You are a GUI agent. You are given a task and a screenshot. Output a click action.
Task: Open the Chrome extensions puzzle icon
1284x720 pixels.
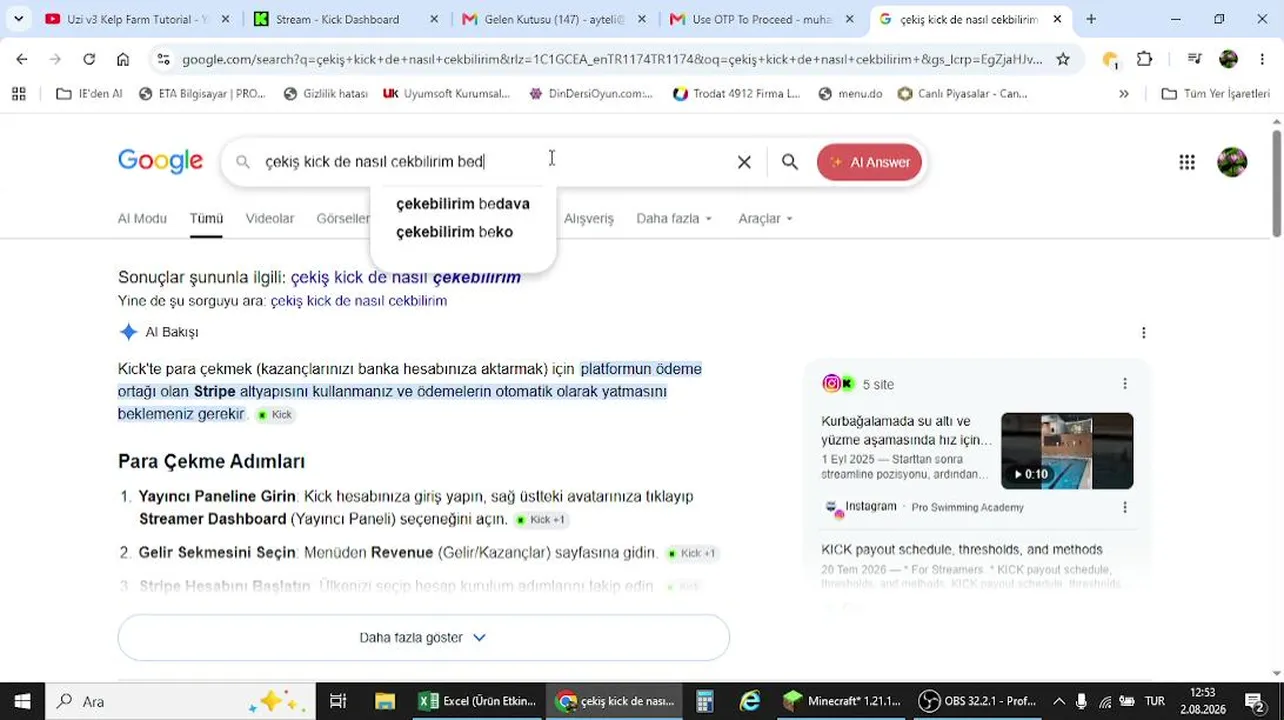point(1145,59)
